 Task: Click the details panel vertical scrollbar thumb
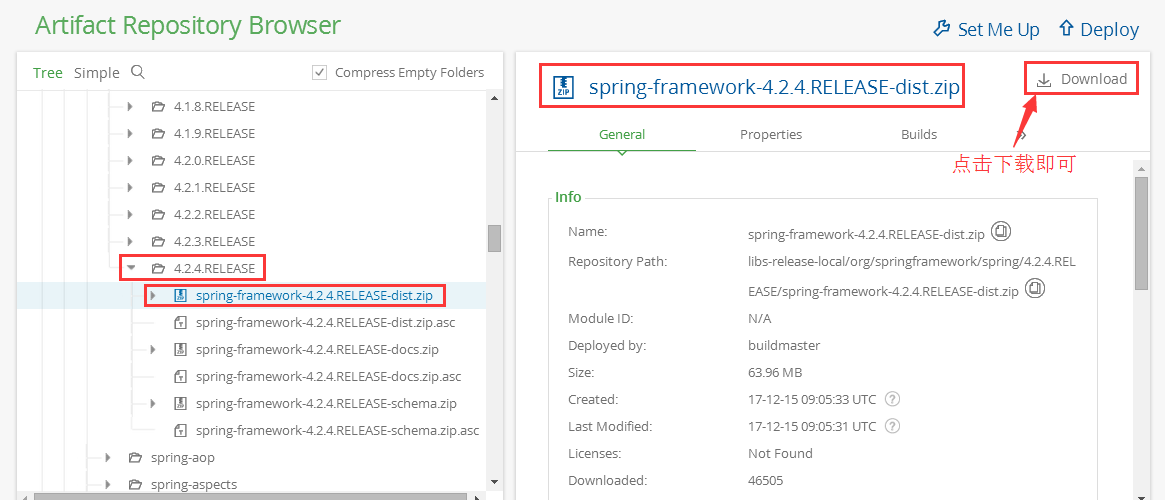point(1142,233)
